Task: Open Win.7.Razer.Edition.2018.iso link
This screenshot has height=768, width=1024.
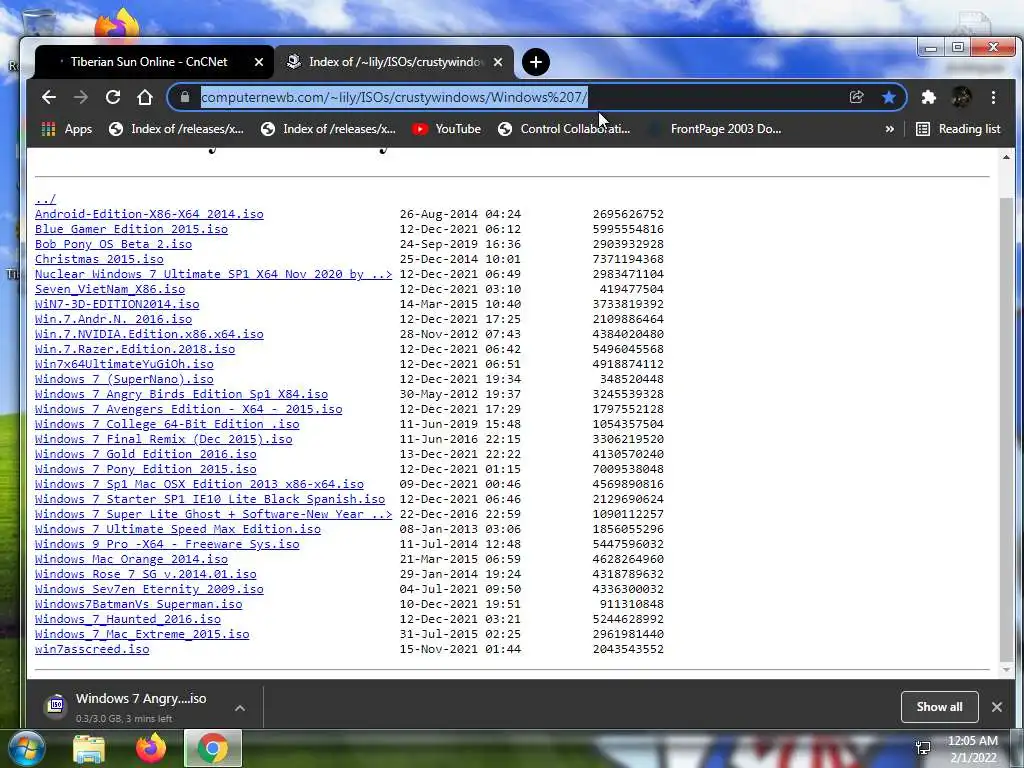Action: coord(135,349)
